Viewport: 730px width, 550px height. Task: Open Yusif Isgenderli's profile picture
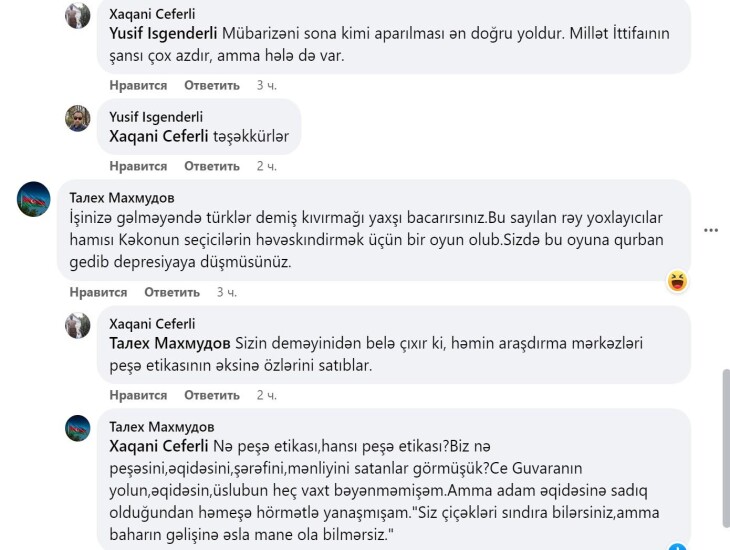click(x=77, y=118)
